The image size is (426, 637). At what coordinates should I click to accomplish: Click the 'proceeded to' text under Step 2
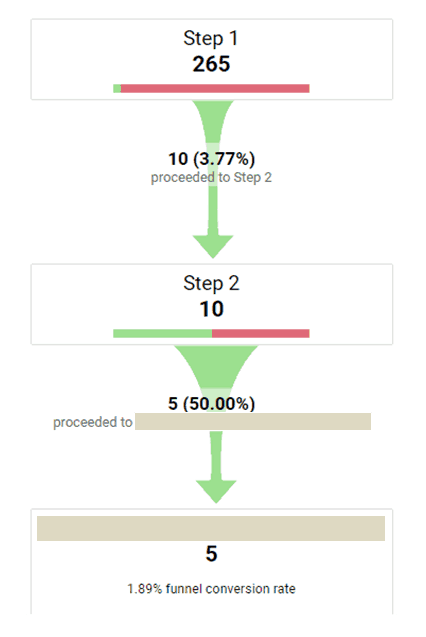point(93,422)
